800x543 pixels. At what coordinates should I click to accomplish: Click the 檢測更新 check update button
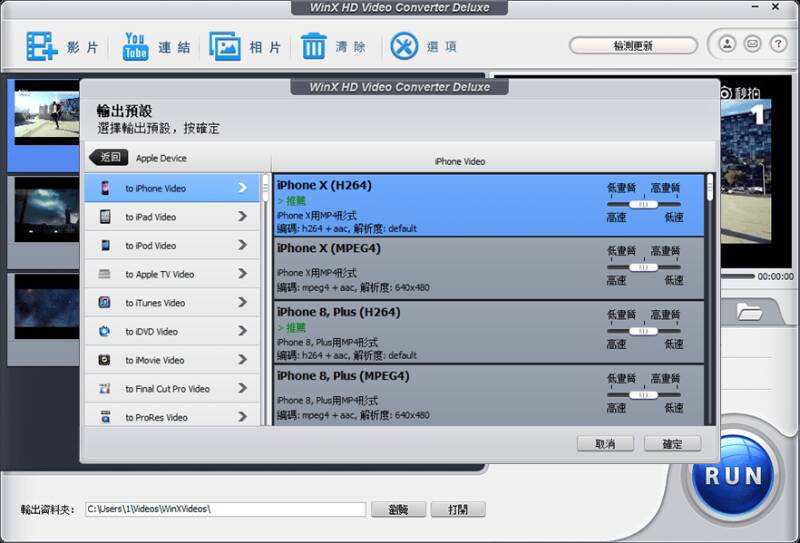633,45
